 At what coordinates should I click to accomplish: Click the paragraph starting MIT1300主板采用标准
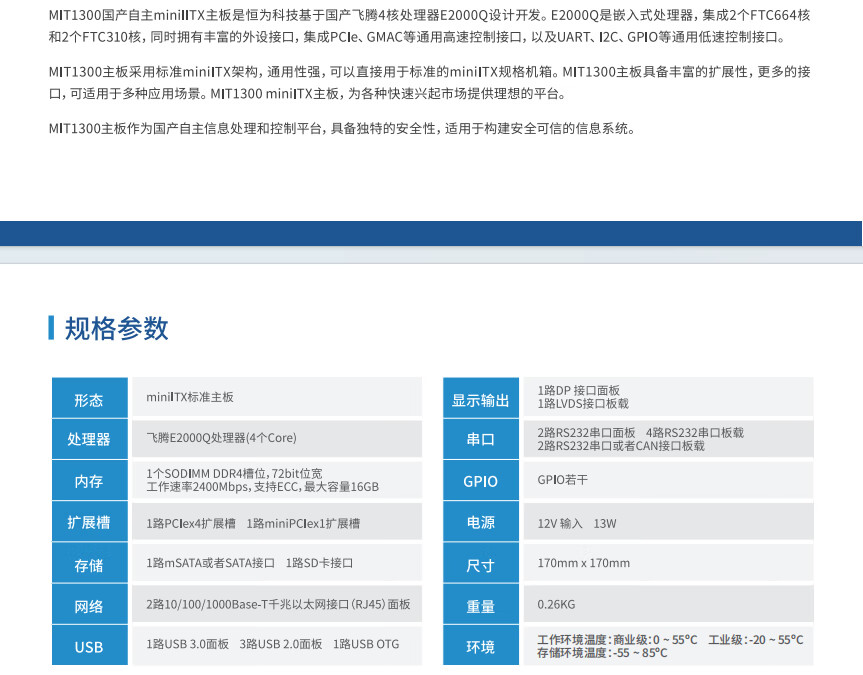click(x=429, y=83)
